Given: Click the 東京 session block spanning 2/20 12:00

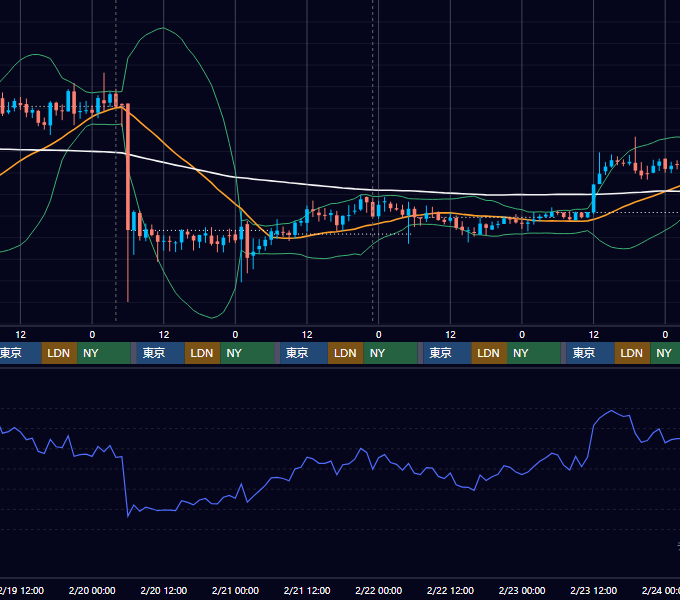Looking at the screenshot, I should (160, 353).
